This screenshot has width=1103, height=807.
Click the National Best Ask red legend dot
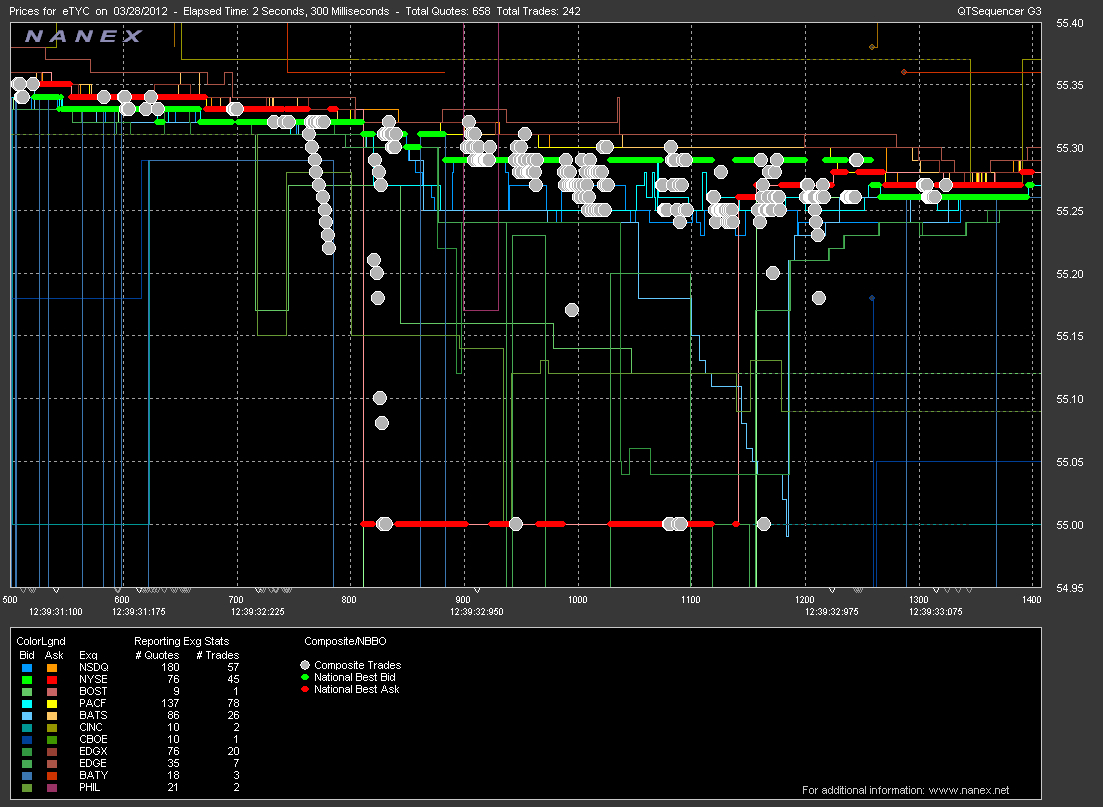(x=305, y=689)
